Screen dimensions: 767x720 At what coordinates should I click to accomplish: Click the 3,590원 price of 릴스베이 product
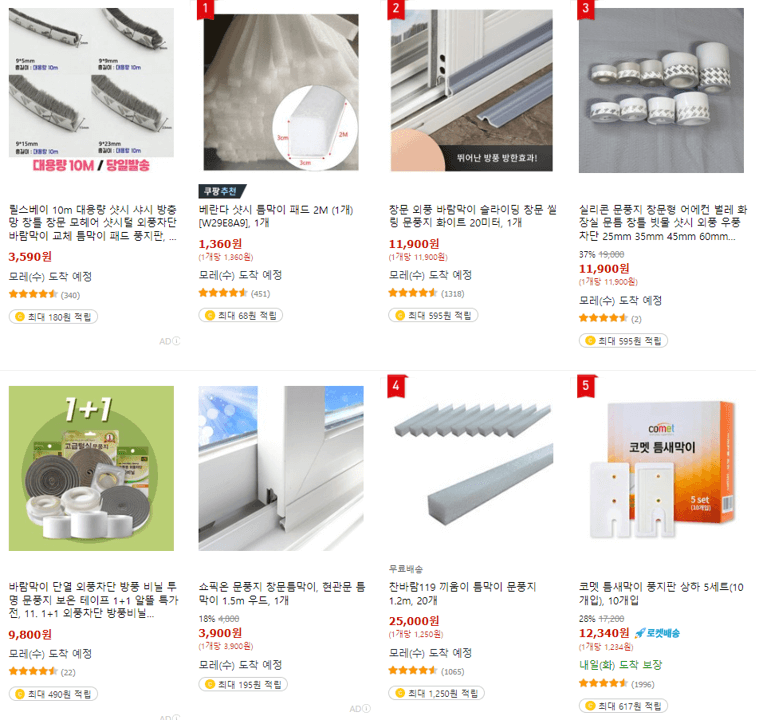pos(30,256)
